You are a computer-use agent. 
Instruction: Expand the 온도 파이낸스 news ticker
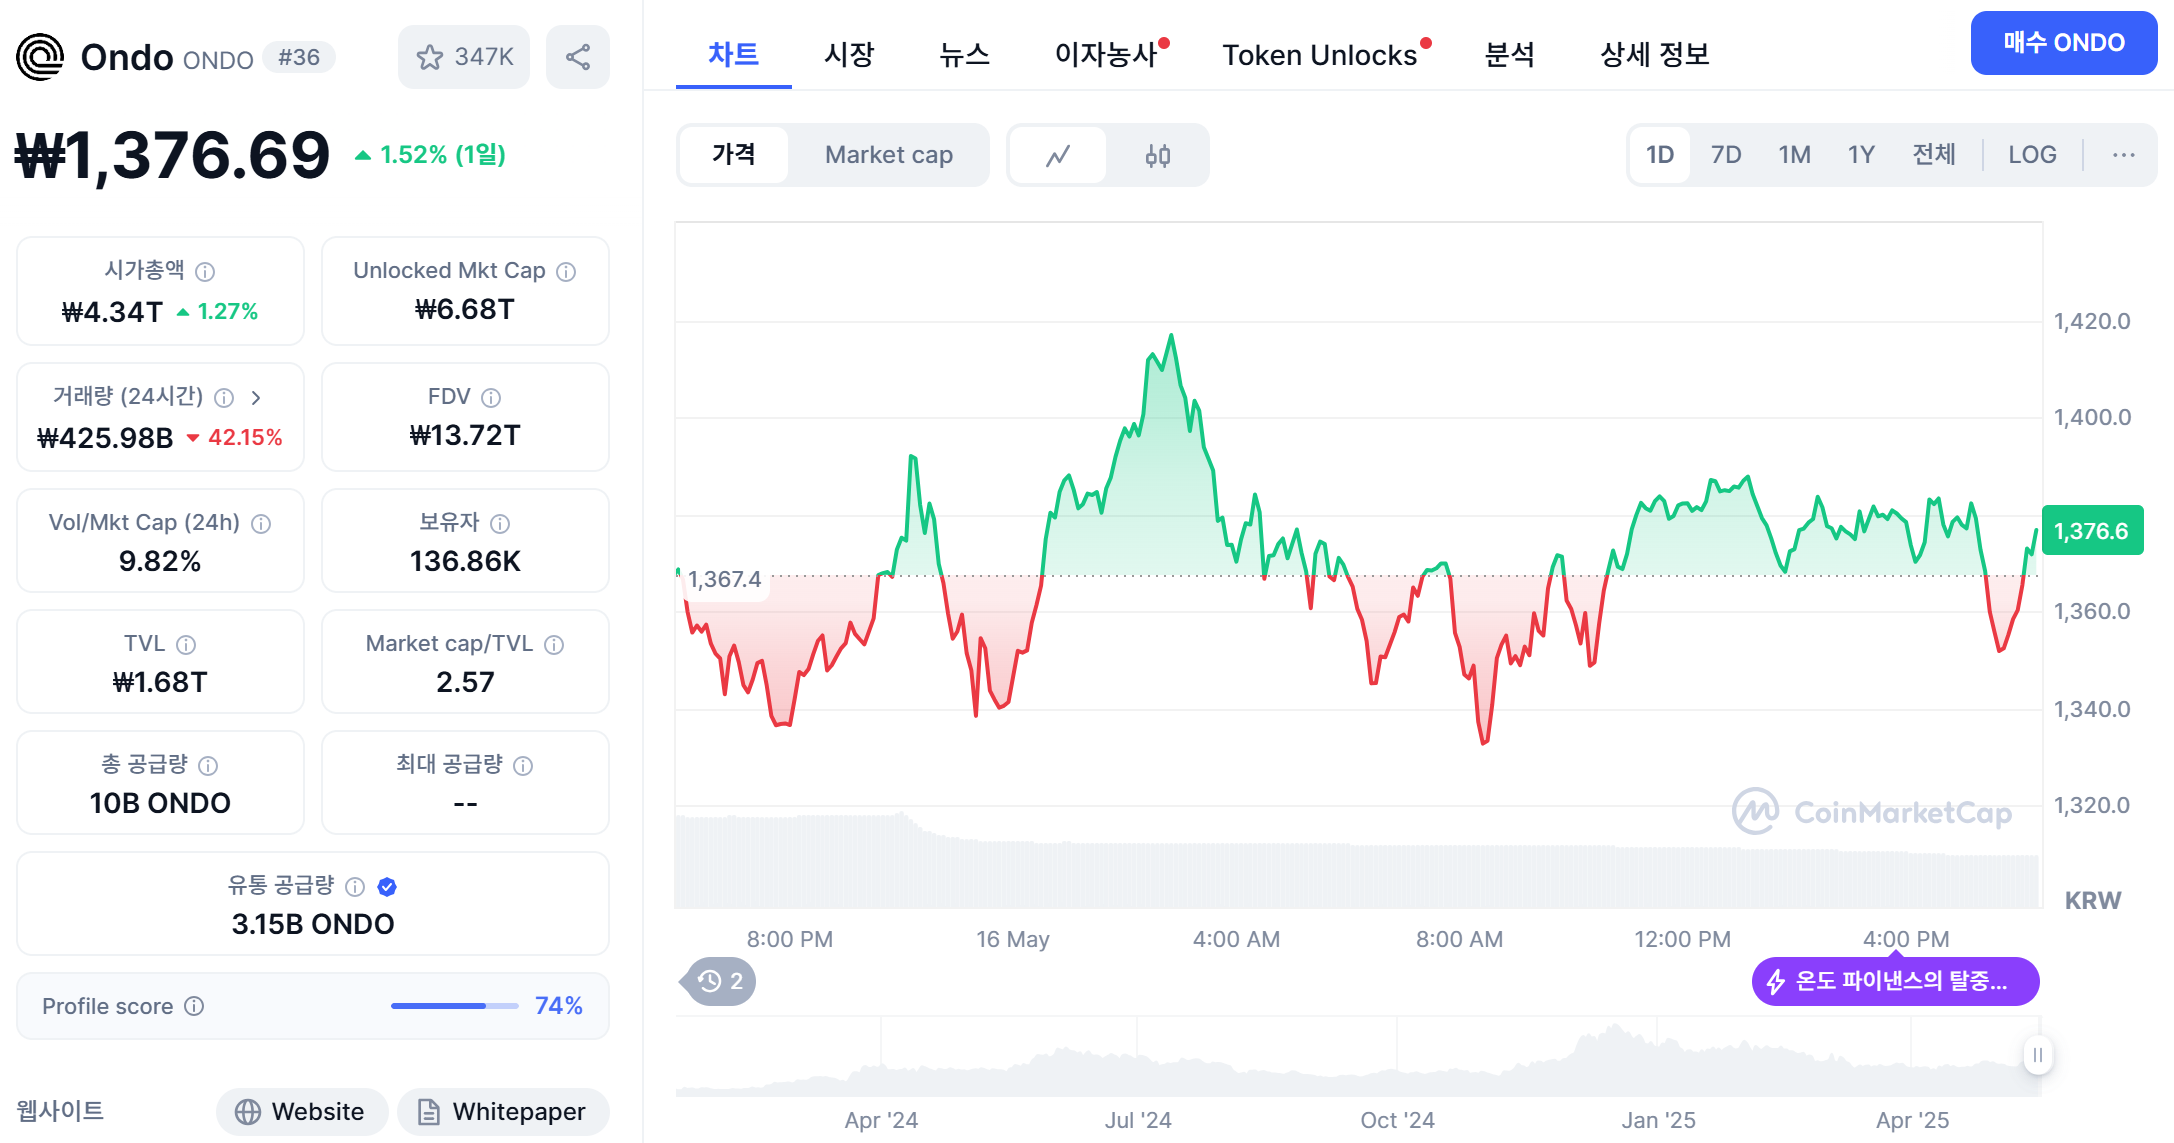[x=1893, y=981]
